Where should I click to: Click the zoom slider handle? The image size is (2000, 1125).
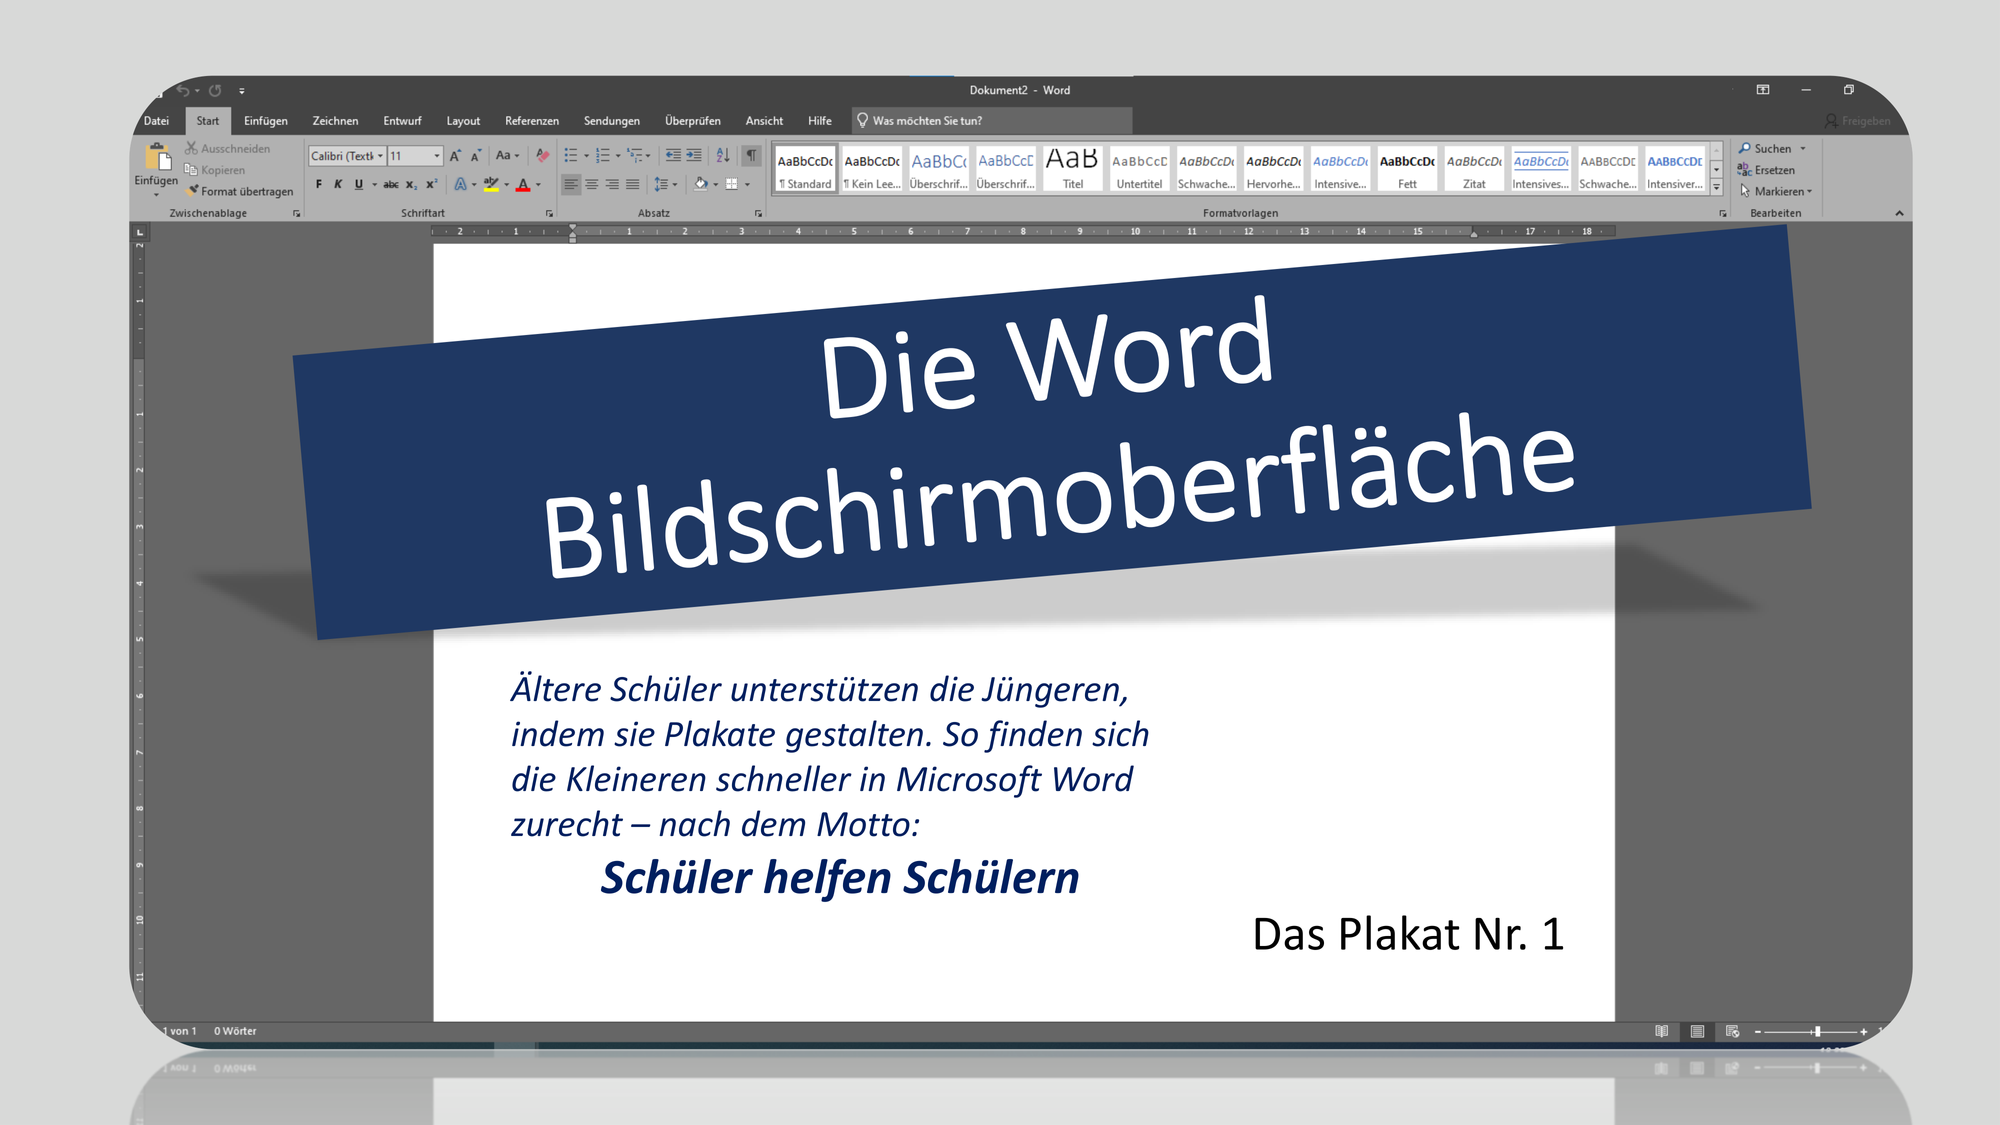(1818, 1031)
